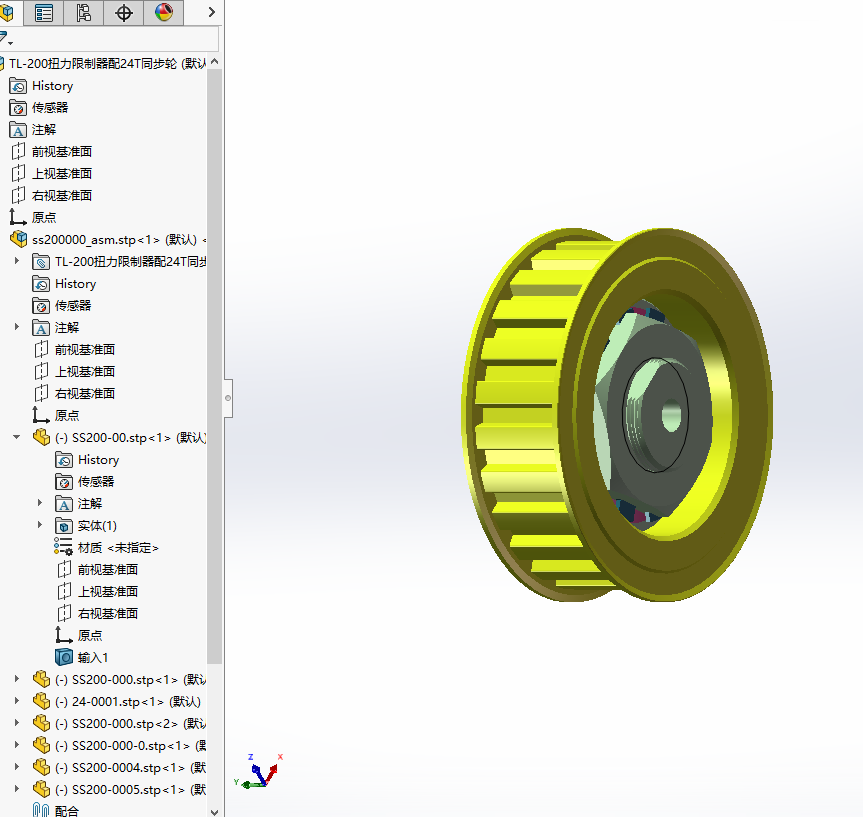Select the 配合 mates folder

coord(56,810)
